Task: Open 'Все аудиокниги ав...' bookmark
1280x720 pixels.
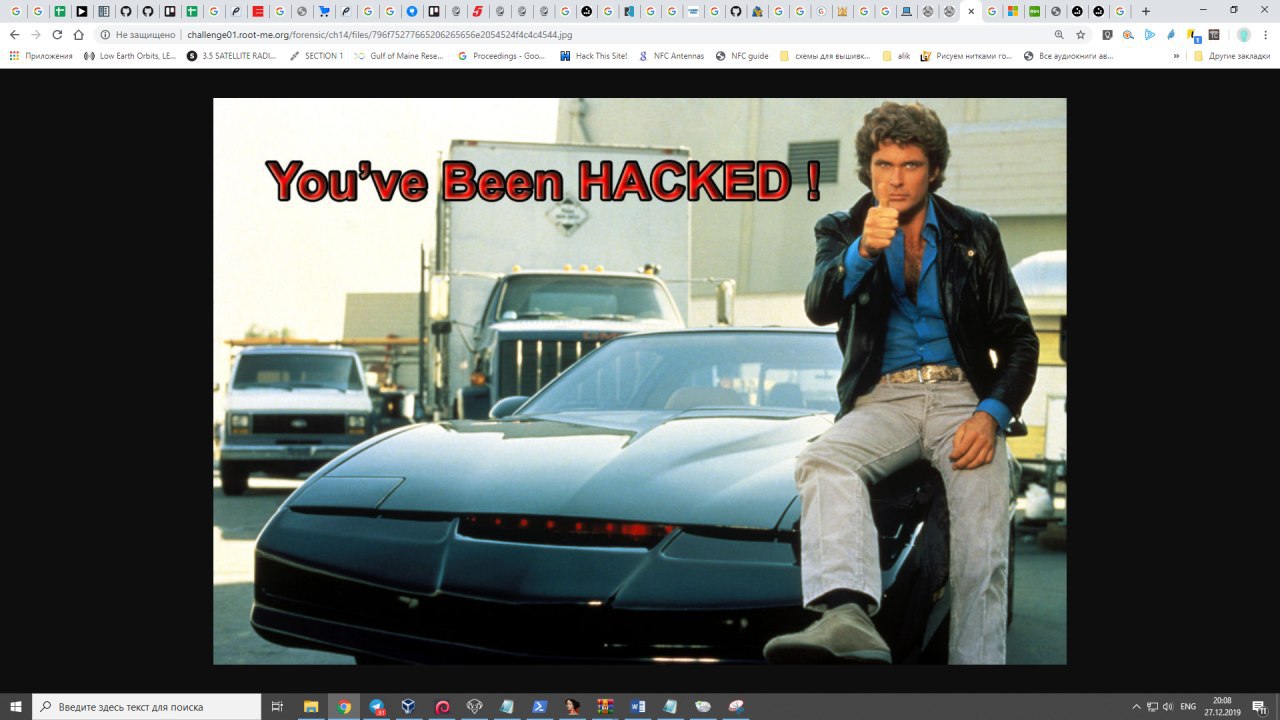Action: tap(1068, 56)
